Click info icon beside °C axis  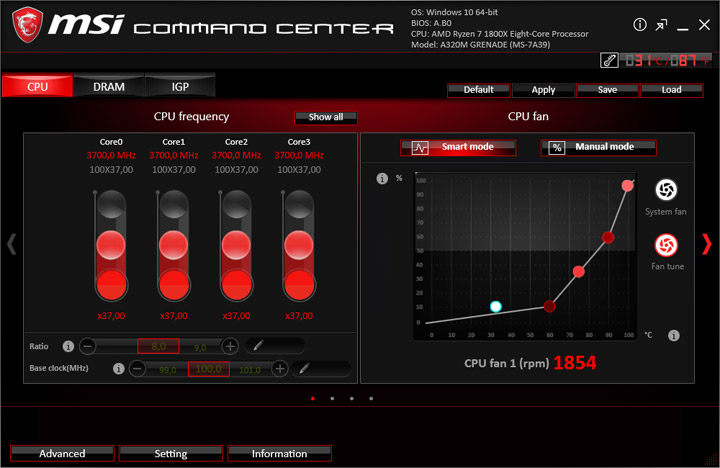(x=674, y=335)
